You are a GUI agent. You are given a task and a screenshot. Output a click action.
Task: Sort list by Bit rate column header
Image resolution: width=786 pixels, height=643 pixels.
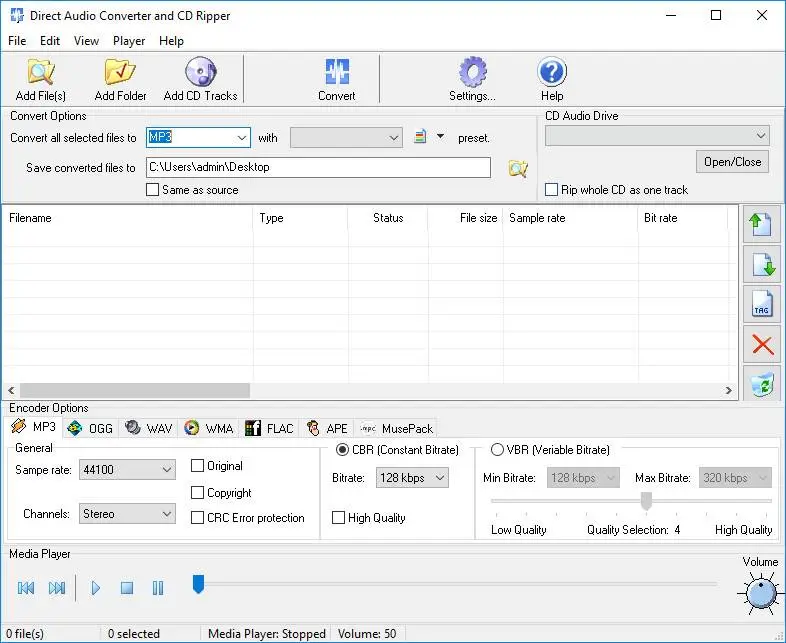coord(683,218)
